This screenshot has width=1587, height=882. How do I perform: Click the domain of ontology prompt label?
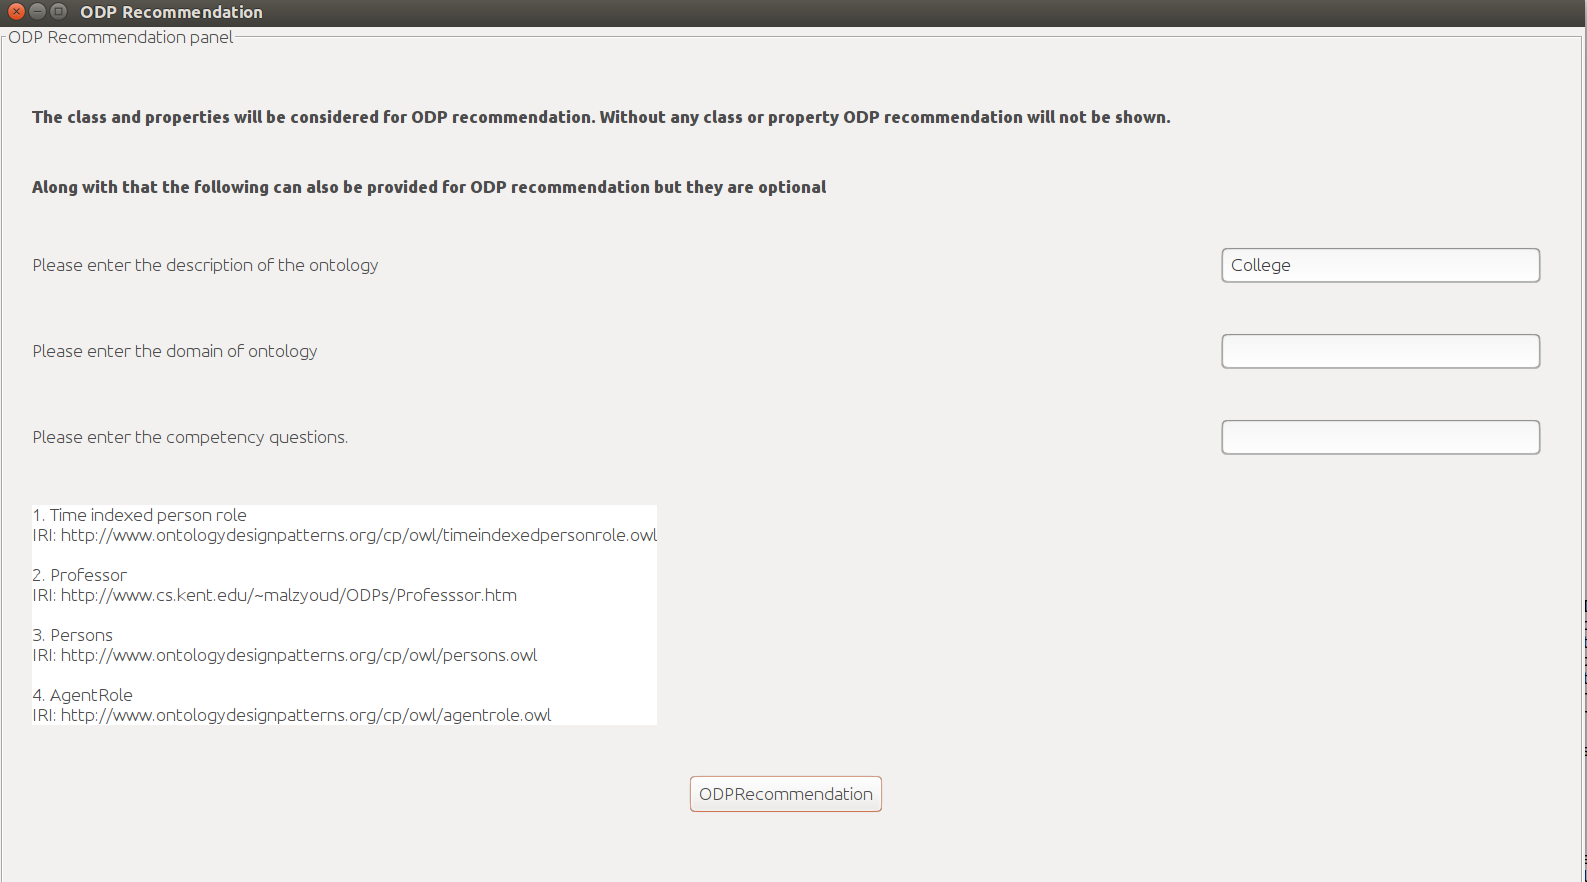coord(174,351)
